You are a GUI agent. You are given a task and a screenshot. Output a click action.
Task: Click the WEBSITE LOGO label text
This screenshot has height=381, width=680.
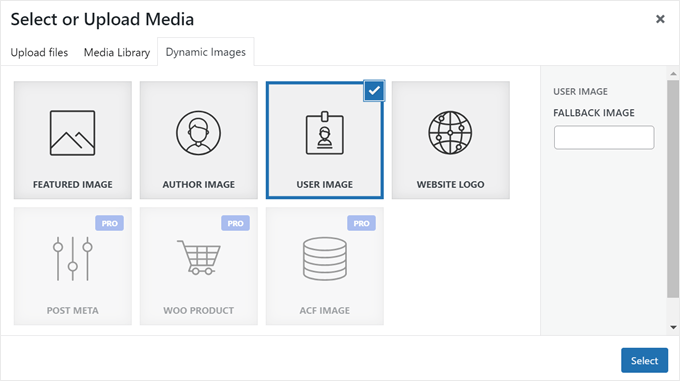pyautogui.click(x=451, y=185)
